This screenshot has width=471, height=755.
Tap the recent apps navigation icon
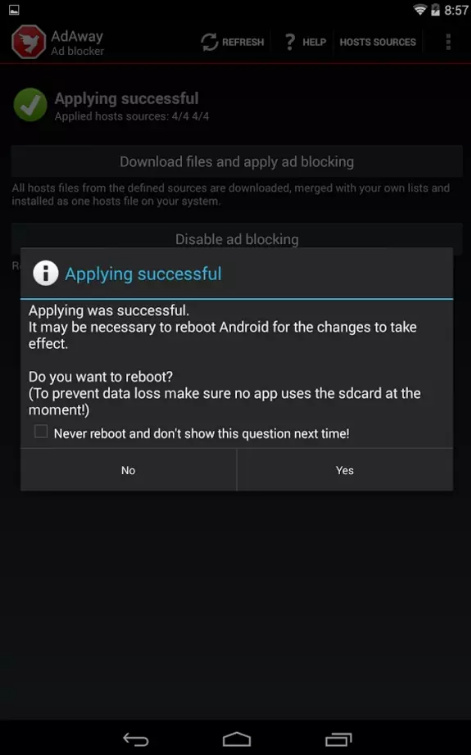tap(339, 739)
